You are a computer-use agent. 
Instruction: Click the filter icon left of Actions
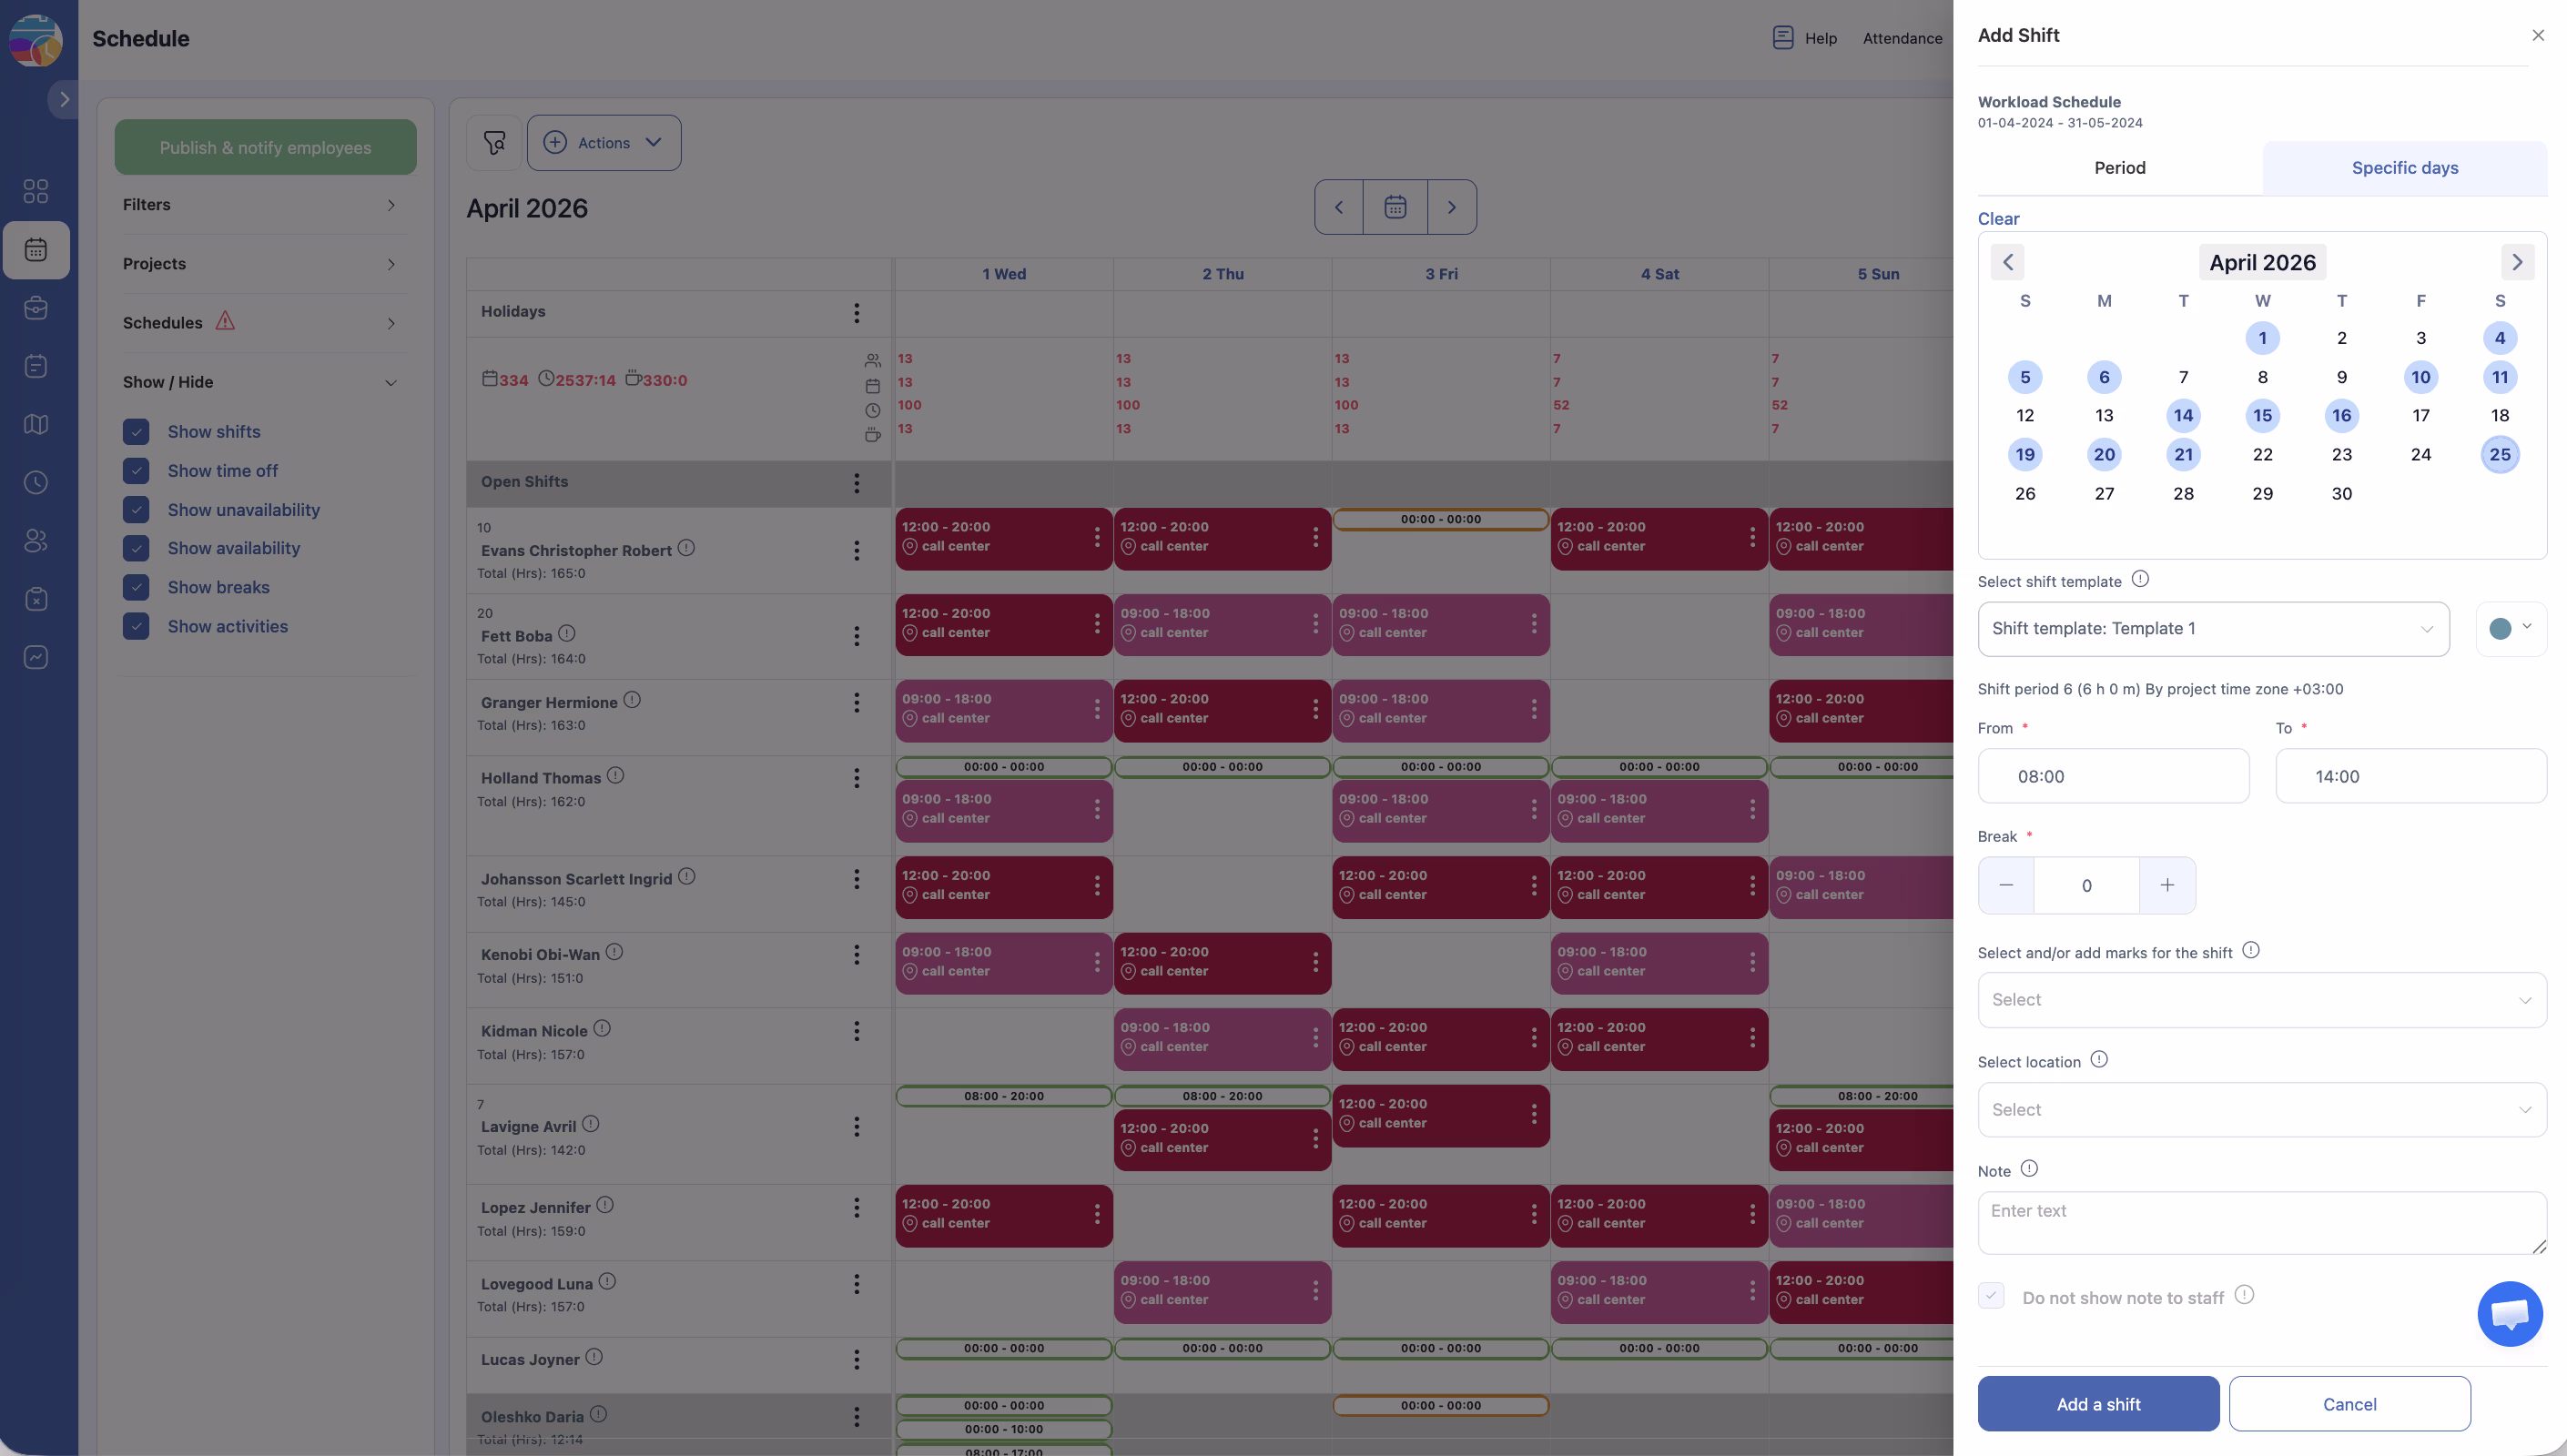click(494, 143)
